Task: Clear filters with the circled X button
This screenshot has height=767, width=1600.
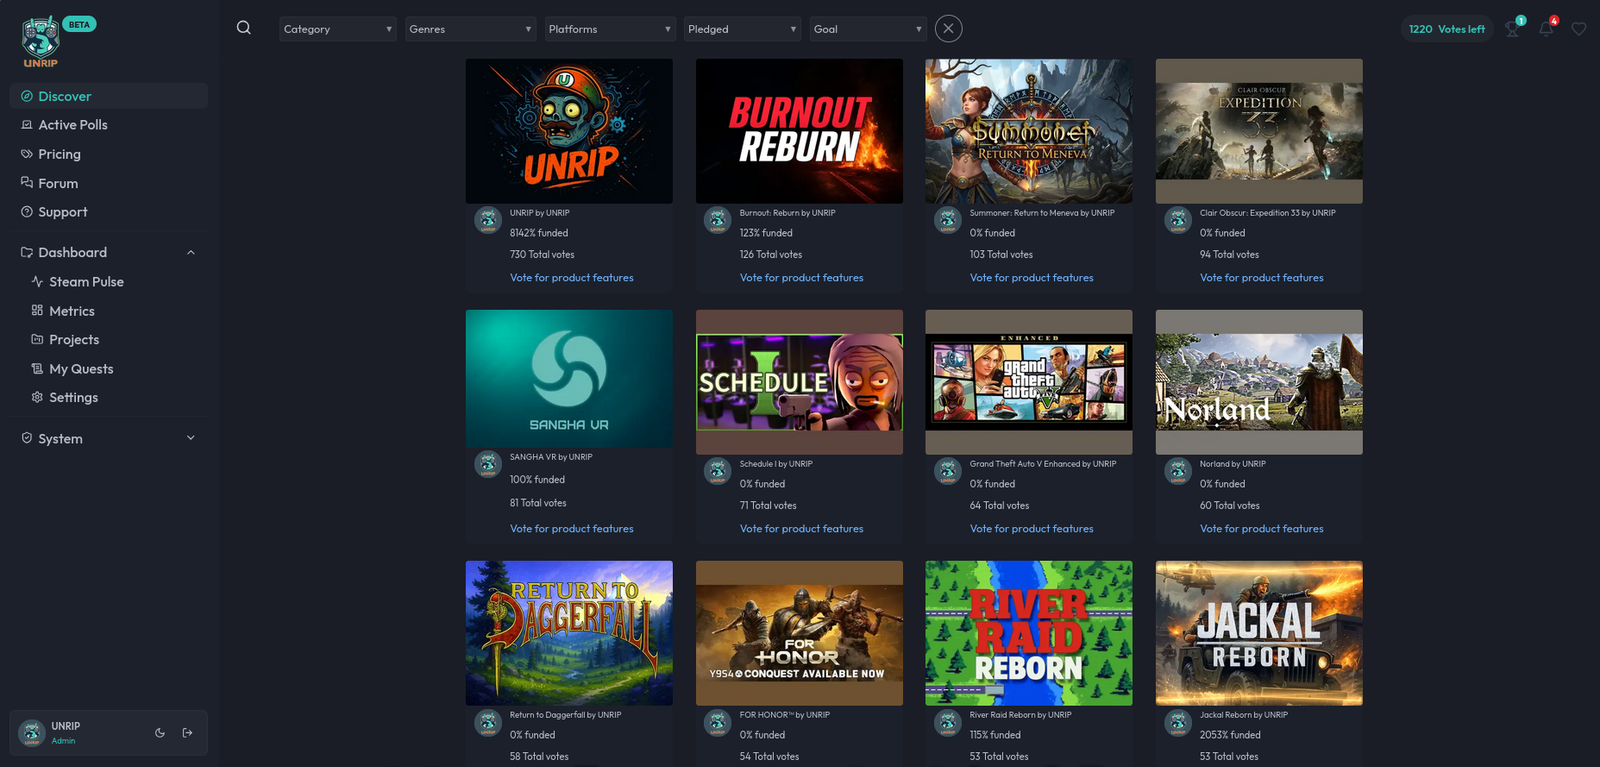Action: click(x=948, y=29)
